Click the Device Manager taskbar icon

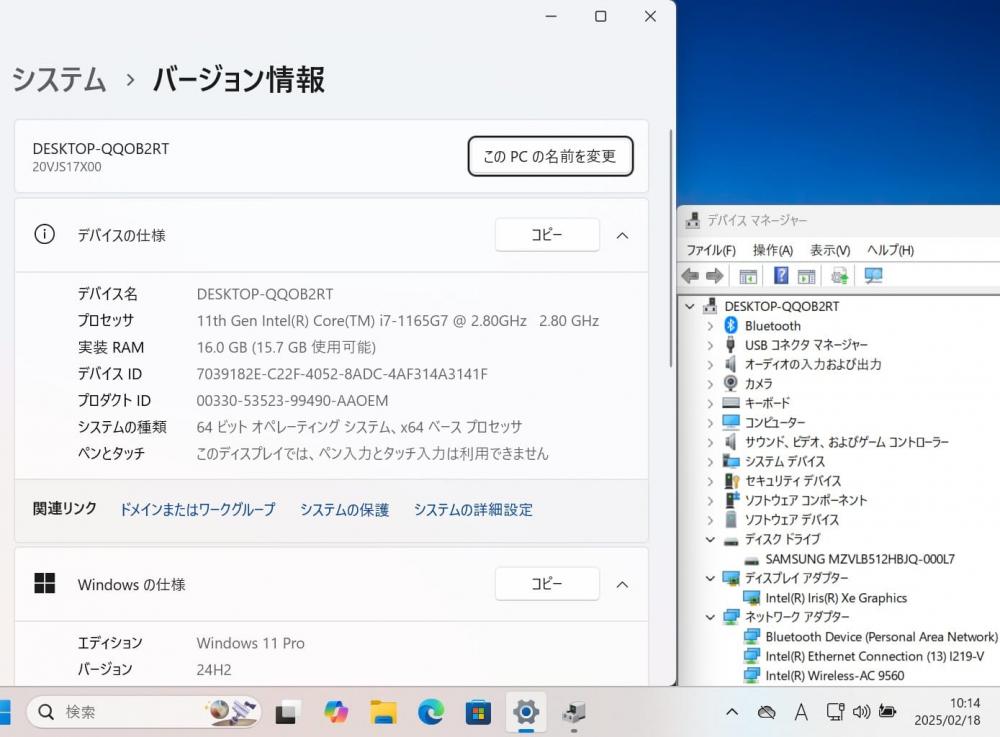point(574,712)
